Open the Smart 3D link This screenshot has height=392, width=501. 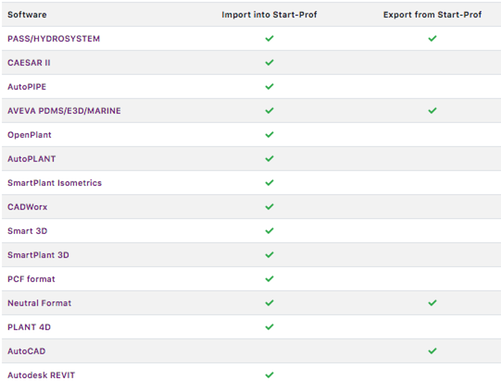pyautogui.click(x=27, y=231)
